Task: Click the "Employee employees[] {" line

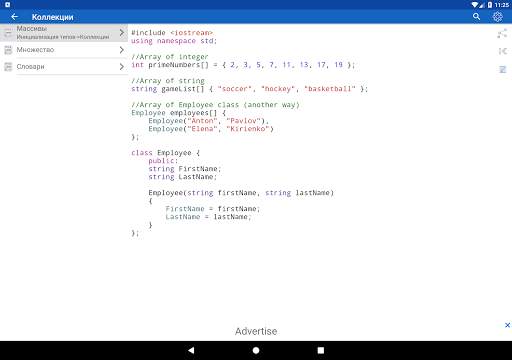Action: coord(178,113)
